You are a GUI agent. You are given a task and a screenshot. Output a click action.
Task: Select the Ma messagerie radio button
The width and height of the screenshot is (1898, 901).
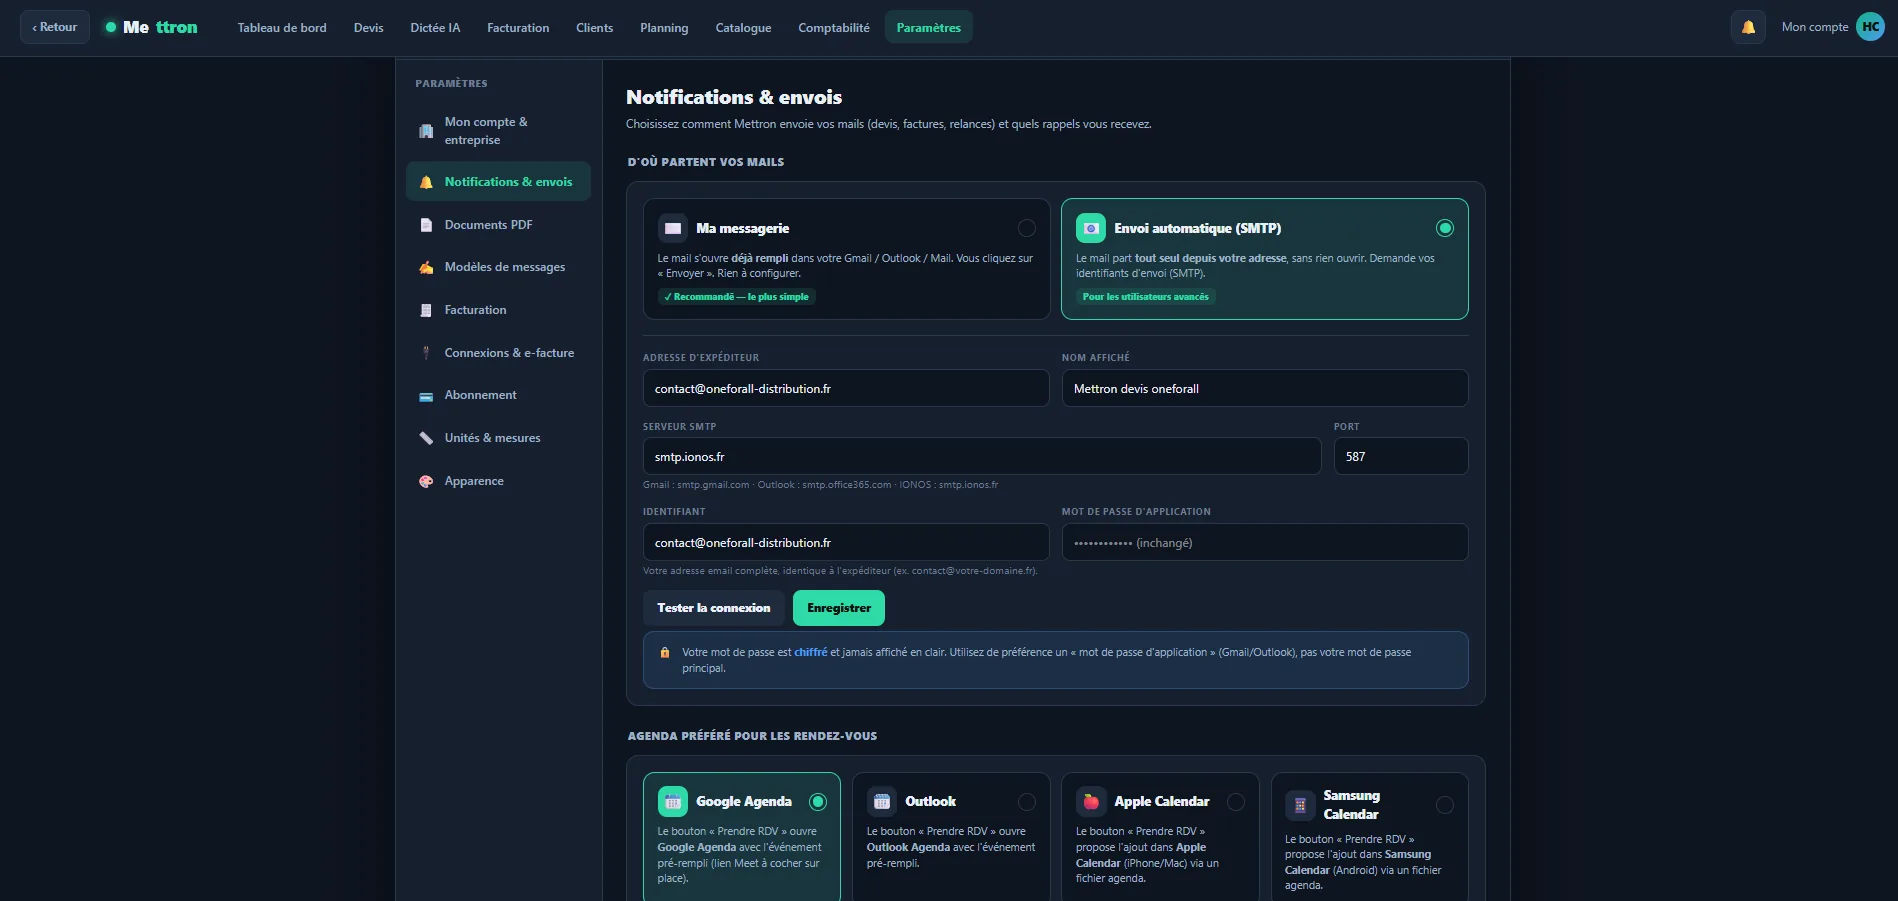coord(1027,228)
